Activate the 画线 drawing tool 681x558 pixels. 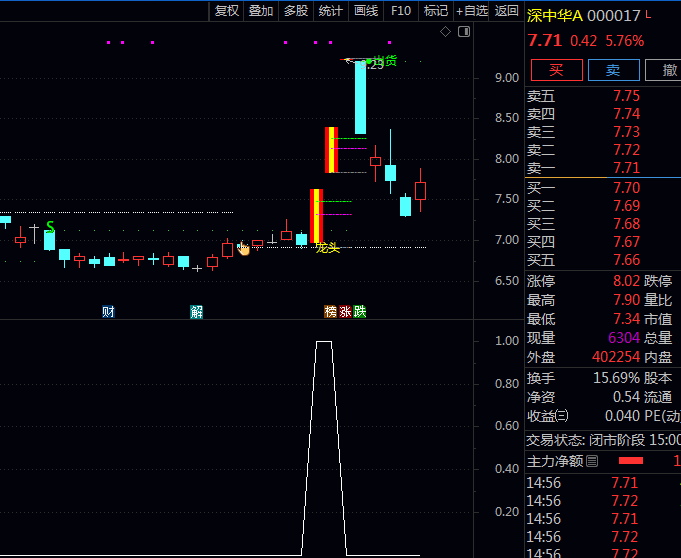[x=366, y=10]
